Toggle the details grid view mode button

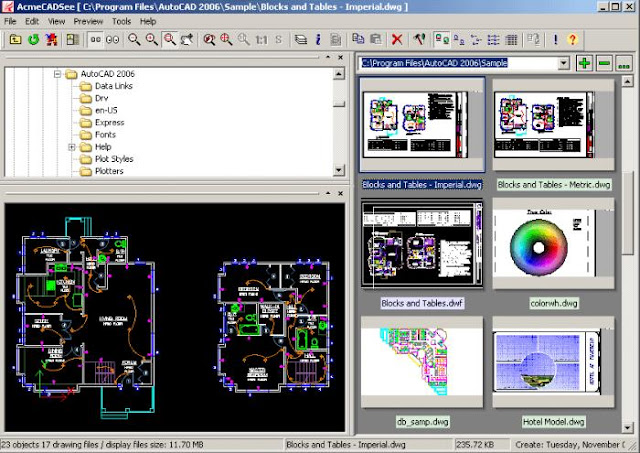click(x=511, y=40)
